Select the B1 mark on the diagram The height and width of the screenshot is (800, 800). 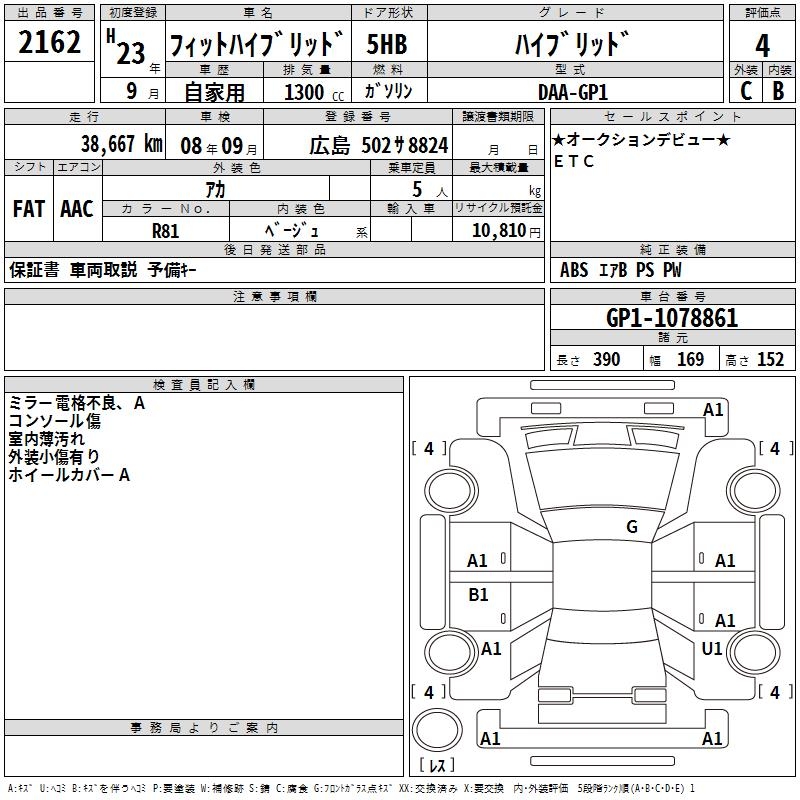478,594
